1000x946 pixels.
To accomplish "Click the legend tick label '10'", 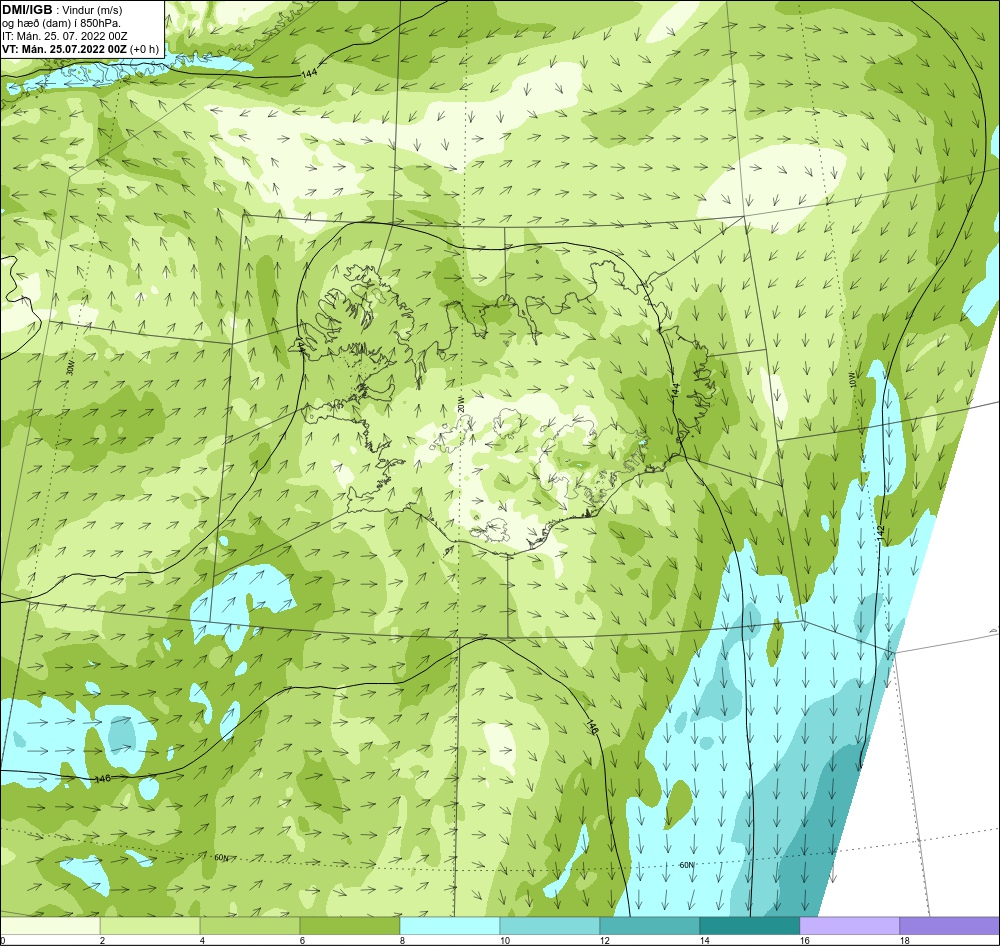I will point(504,940).
